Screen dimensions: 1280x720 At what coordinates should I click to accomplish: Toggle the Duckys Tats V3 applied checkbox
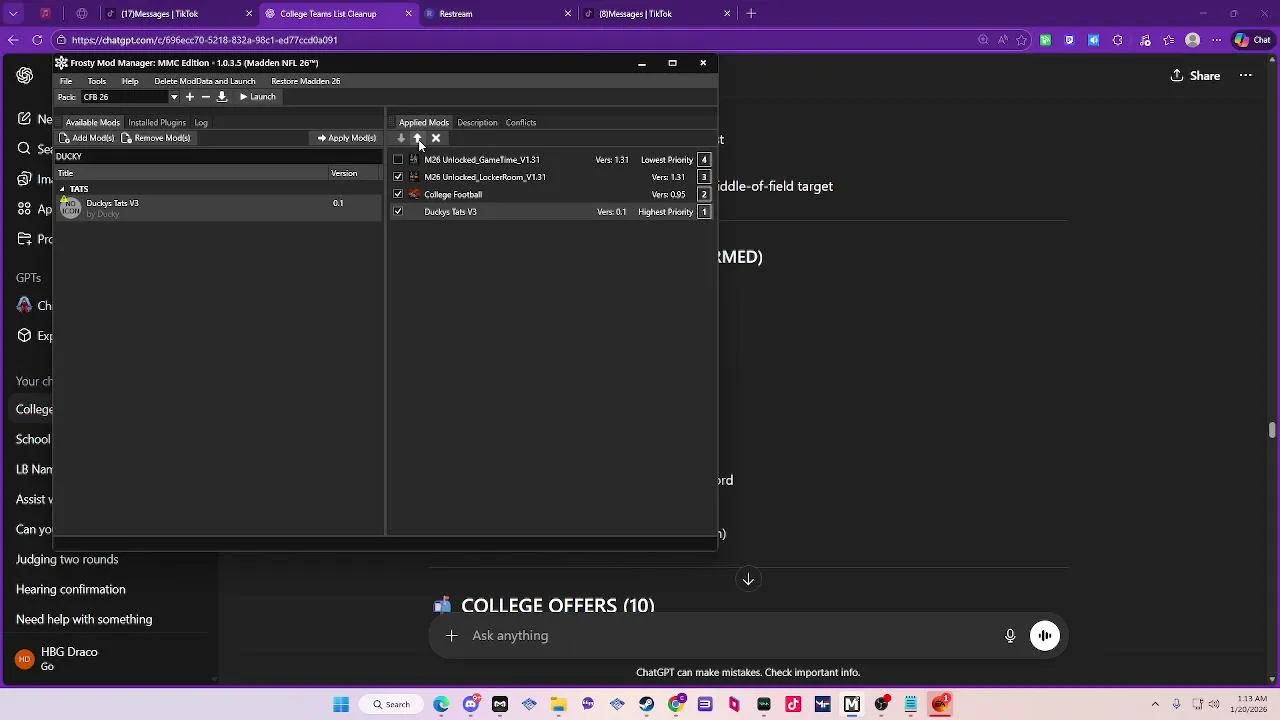398,212
